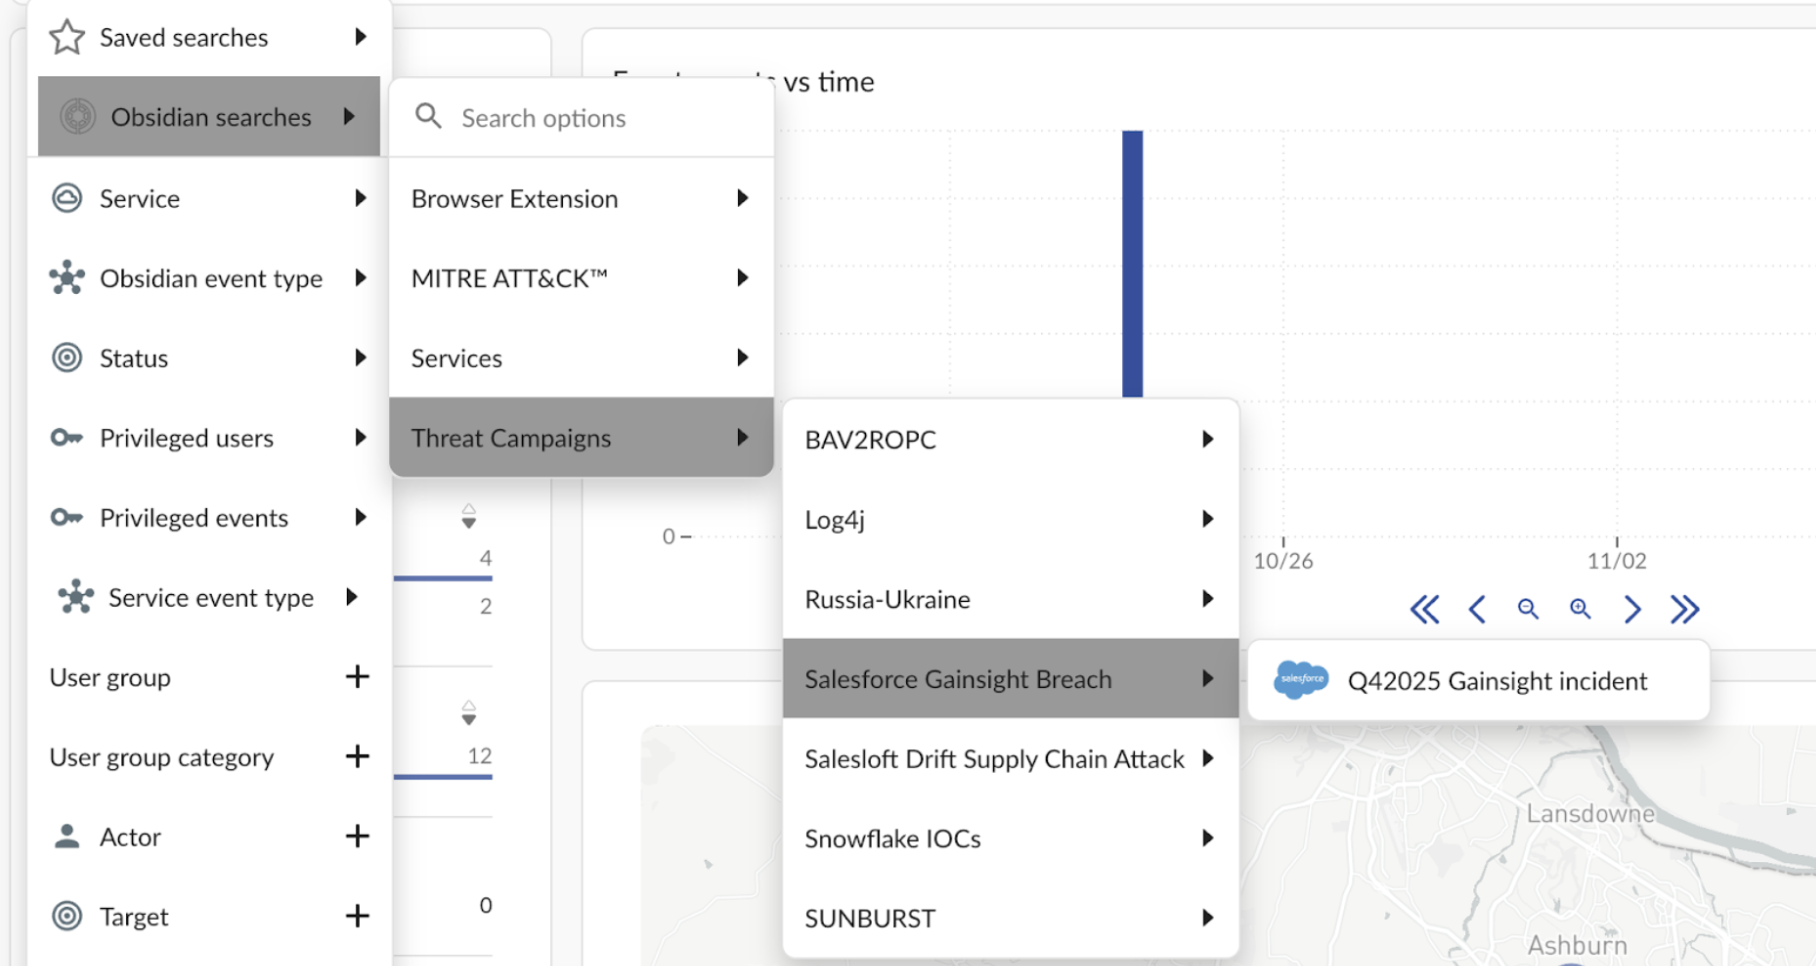Click the Salesforce cloud logo icon
This screenshot has width=1816, height=966.
1300,680
